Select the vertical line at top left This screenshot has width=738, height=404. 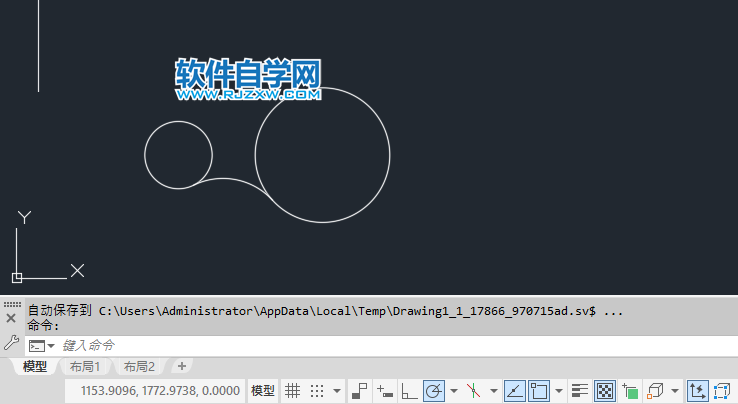coord(39,47)
